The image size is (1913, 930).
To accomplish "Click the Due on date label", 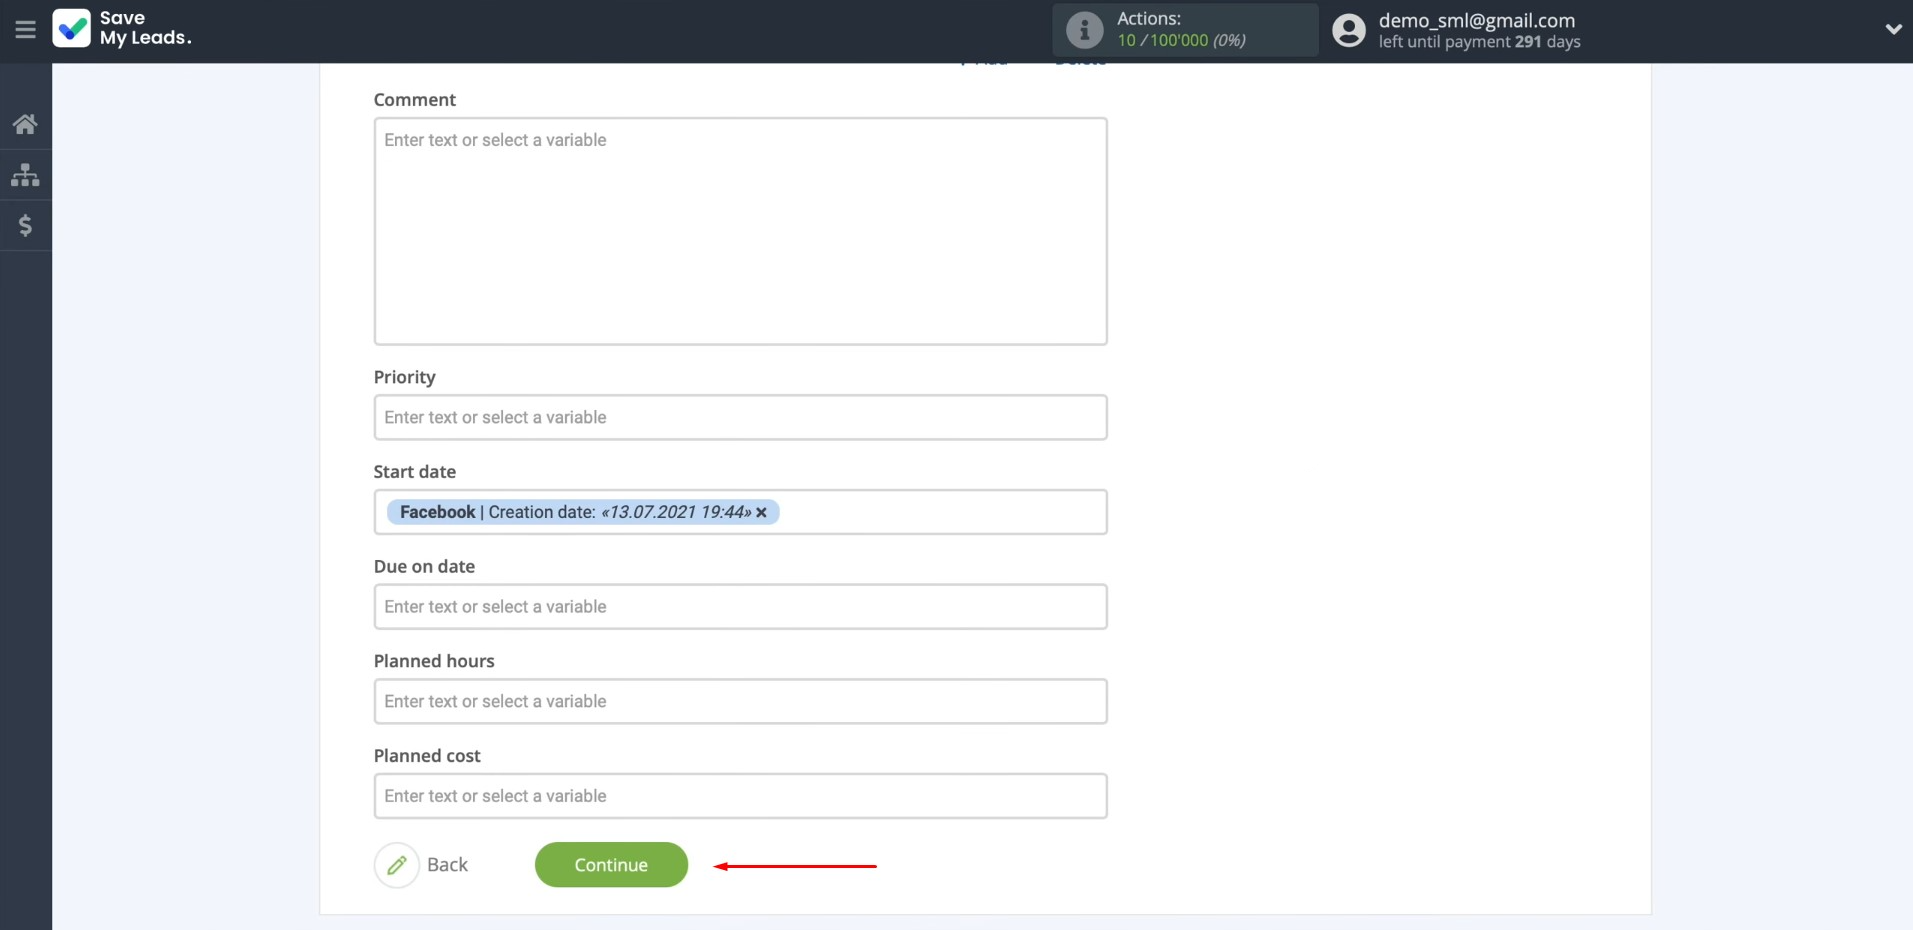I will coord(424,566).
